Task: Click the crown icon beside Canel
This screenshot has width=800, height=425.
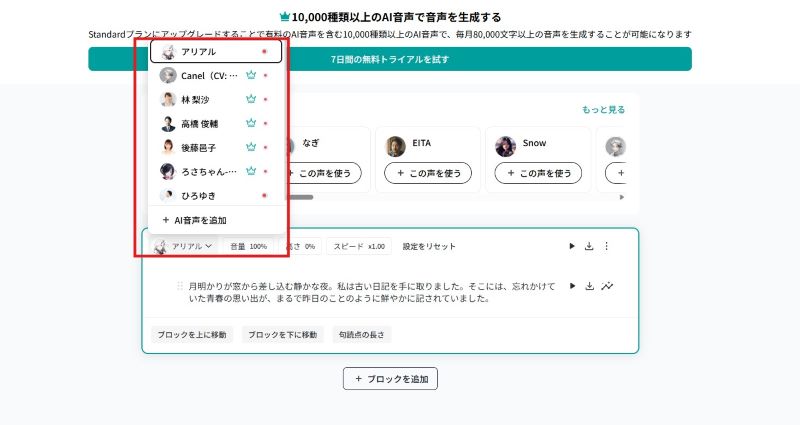Action: pos(251,75)
